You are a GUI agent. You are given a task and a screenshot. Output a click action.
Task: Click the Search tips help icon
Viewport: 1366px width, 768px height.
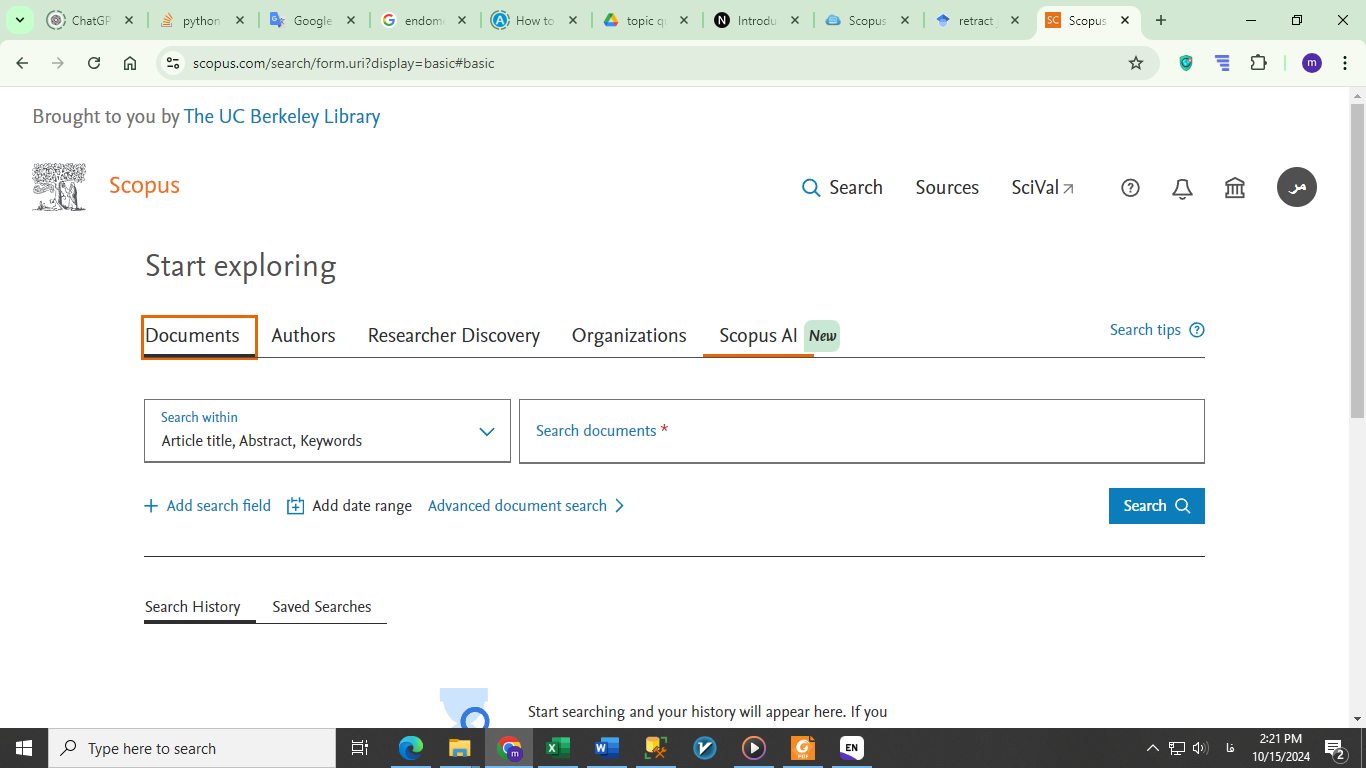[1197, 330]
